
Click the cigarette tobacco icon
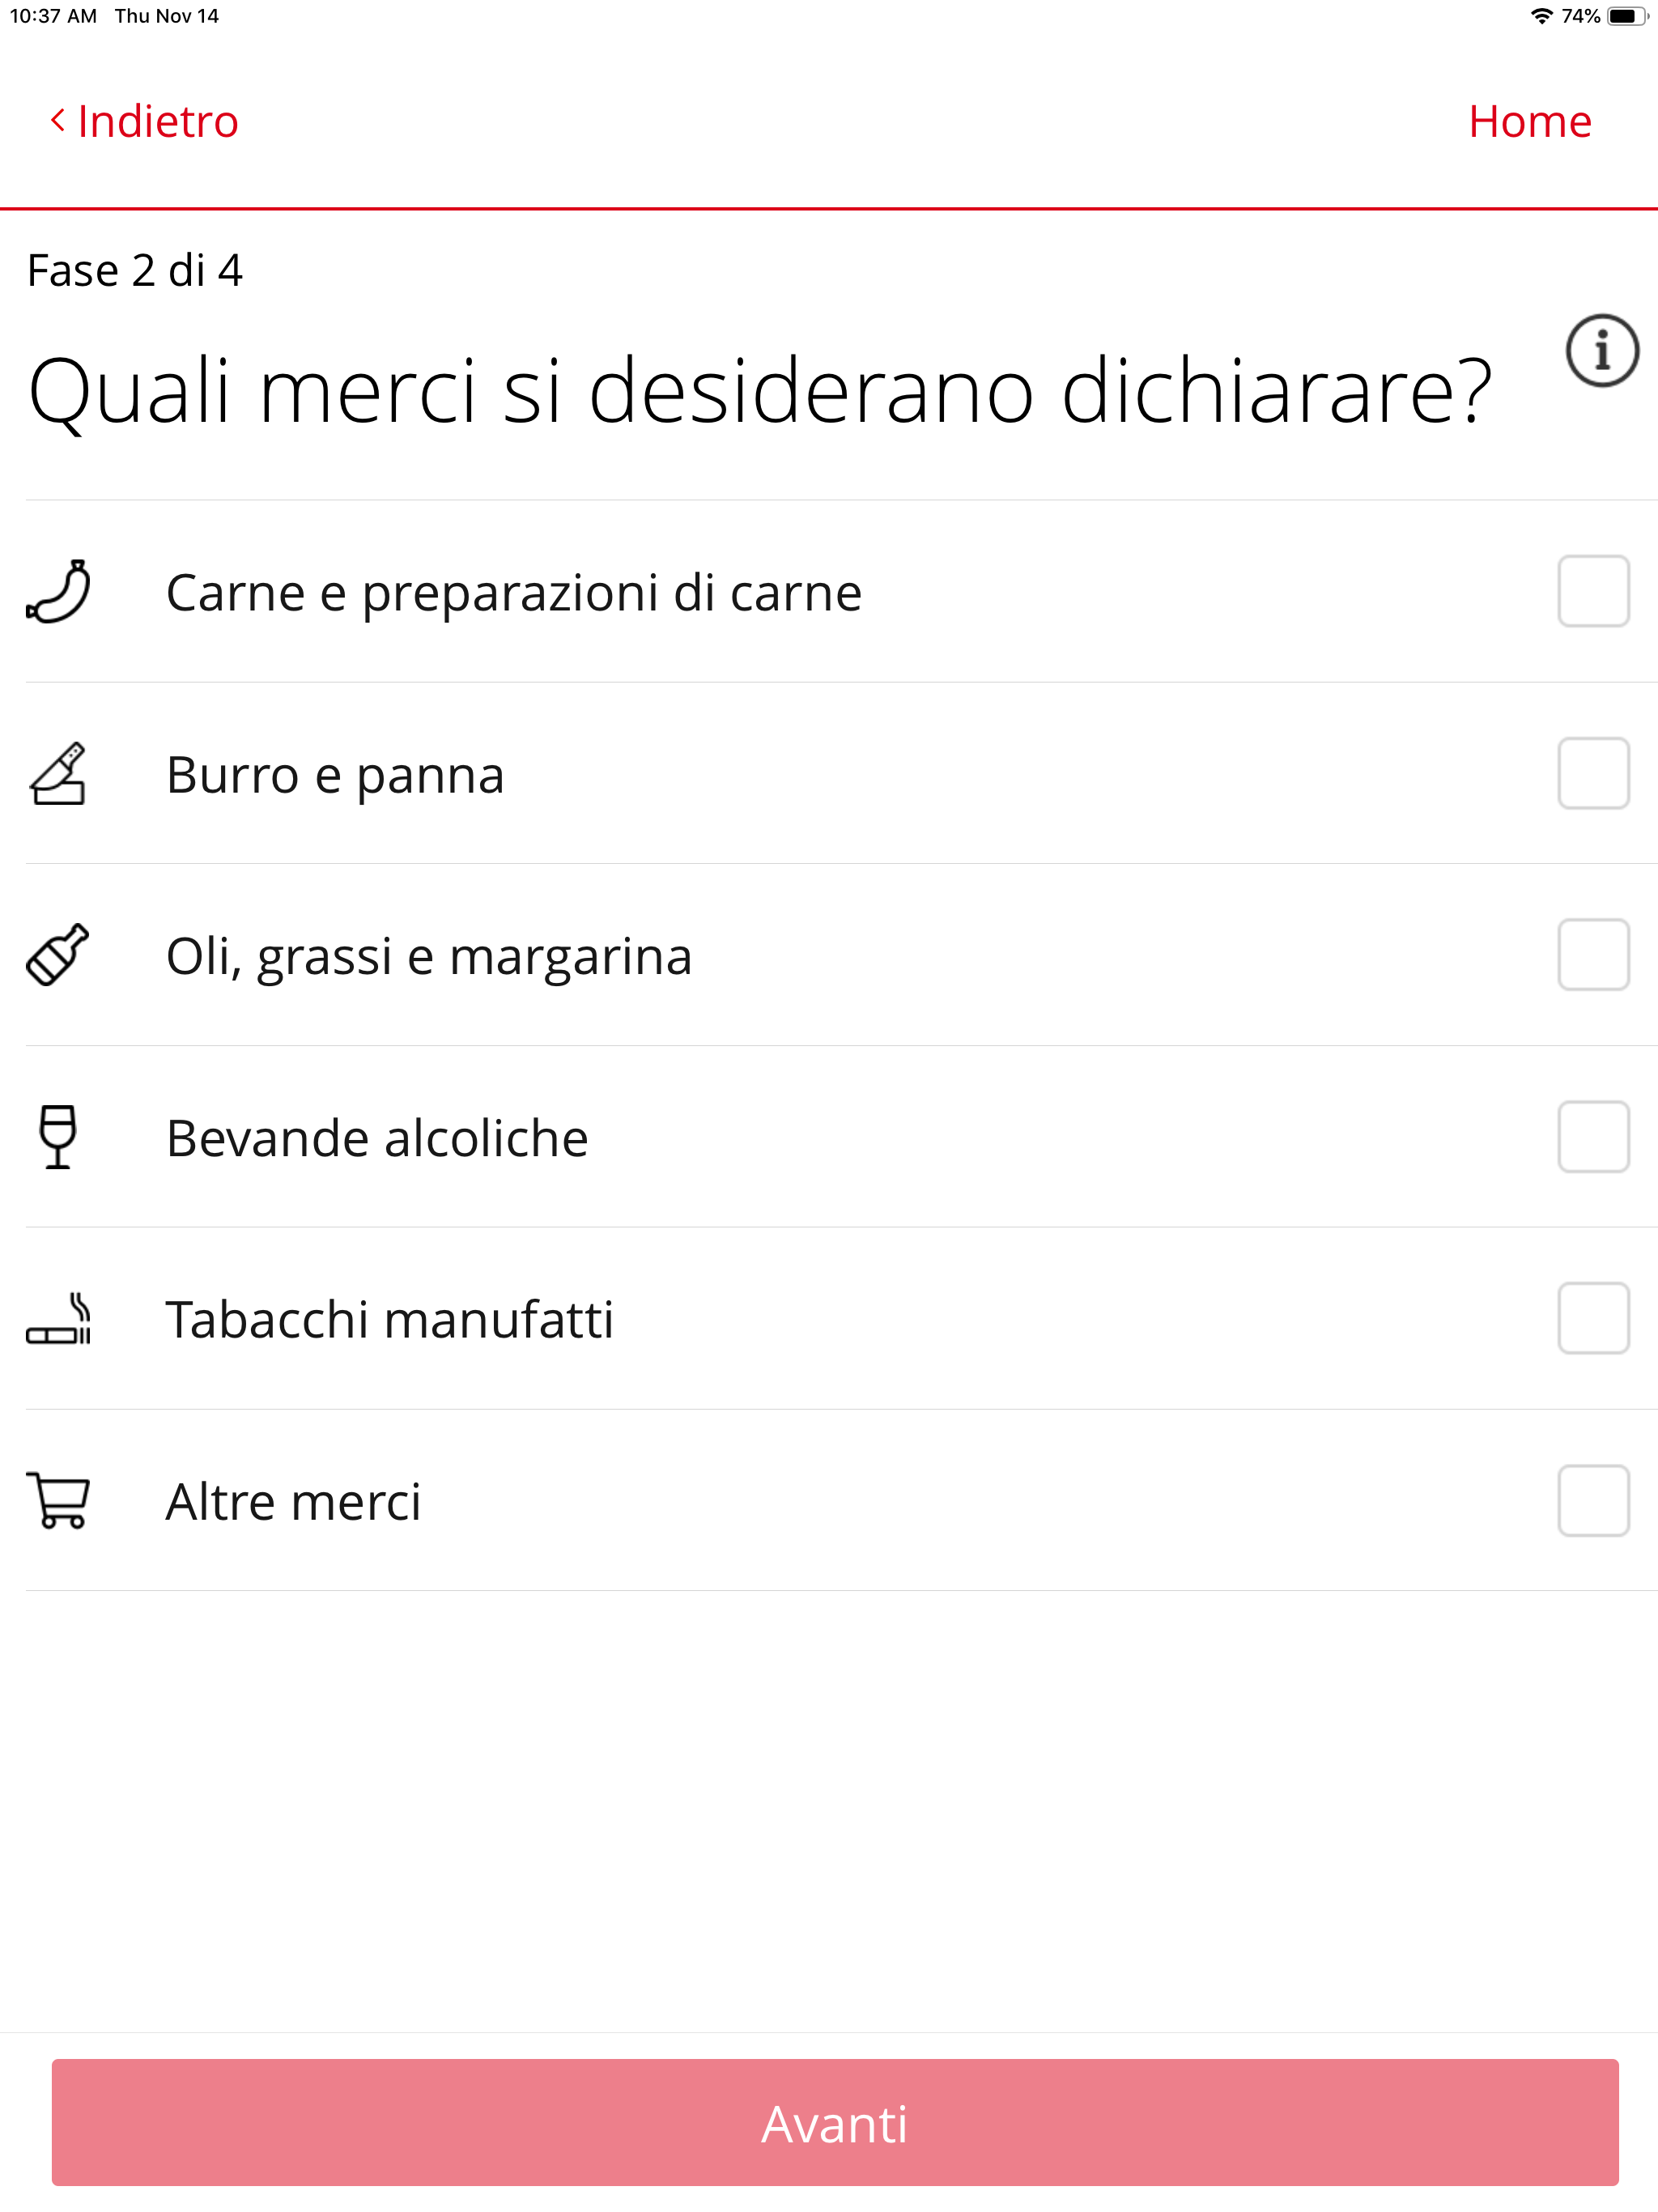(x=59, y=1319)
